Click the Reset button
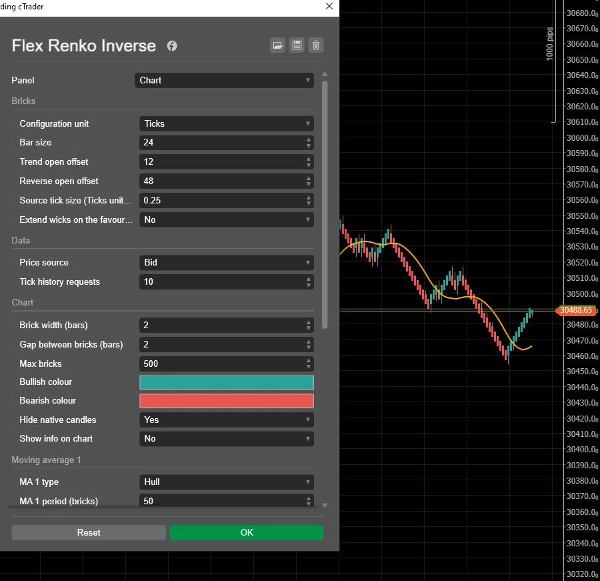The width and height of the screenshot is (600, 581). [89, 533]
